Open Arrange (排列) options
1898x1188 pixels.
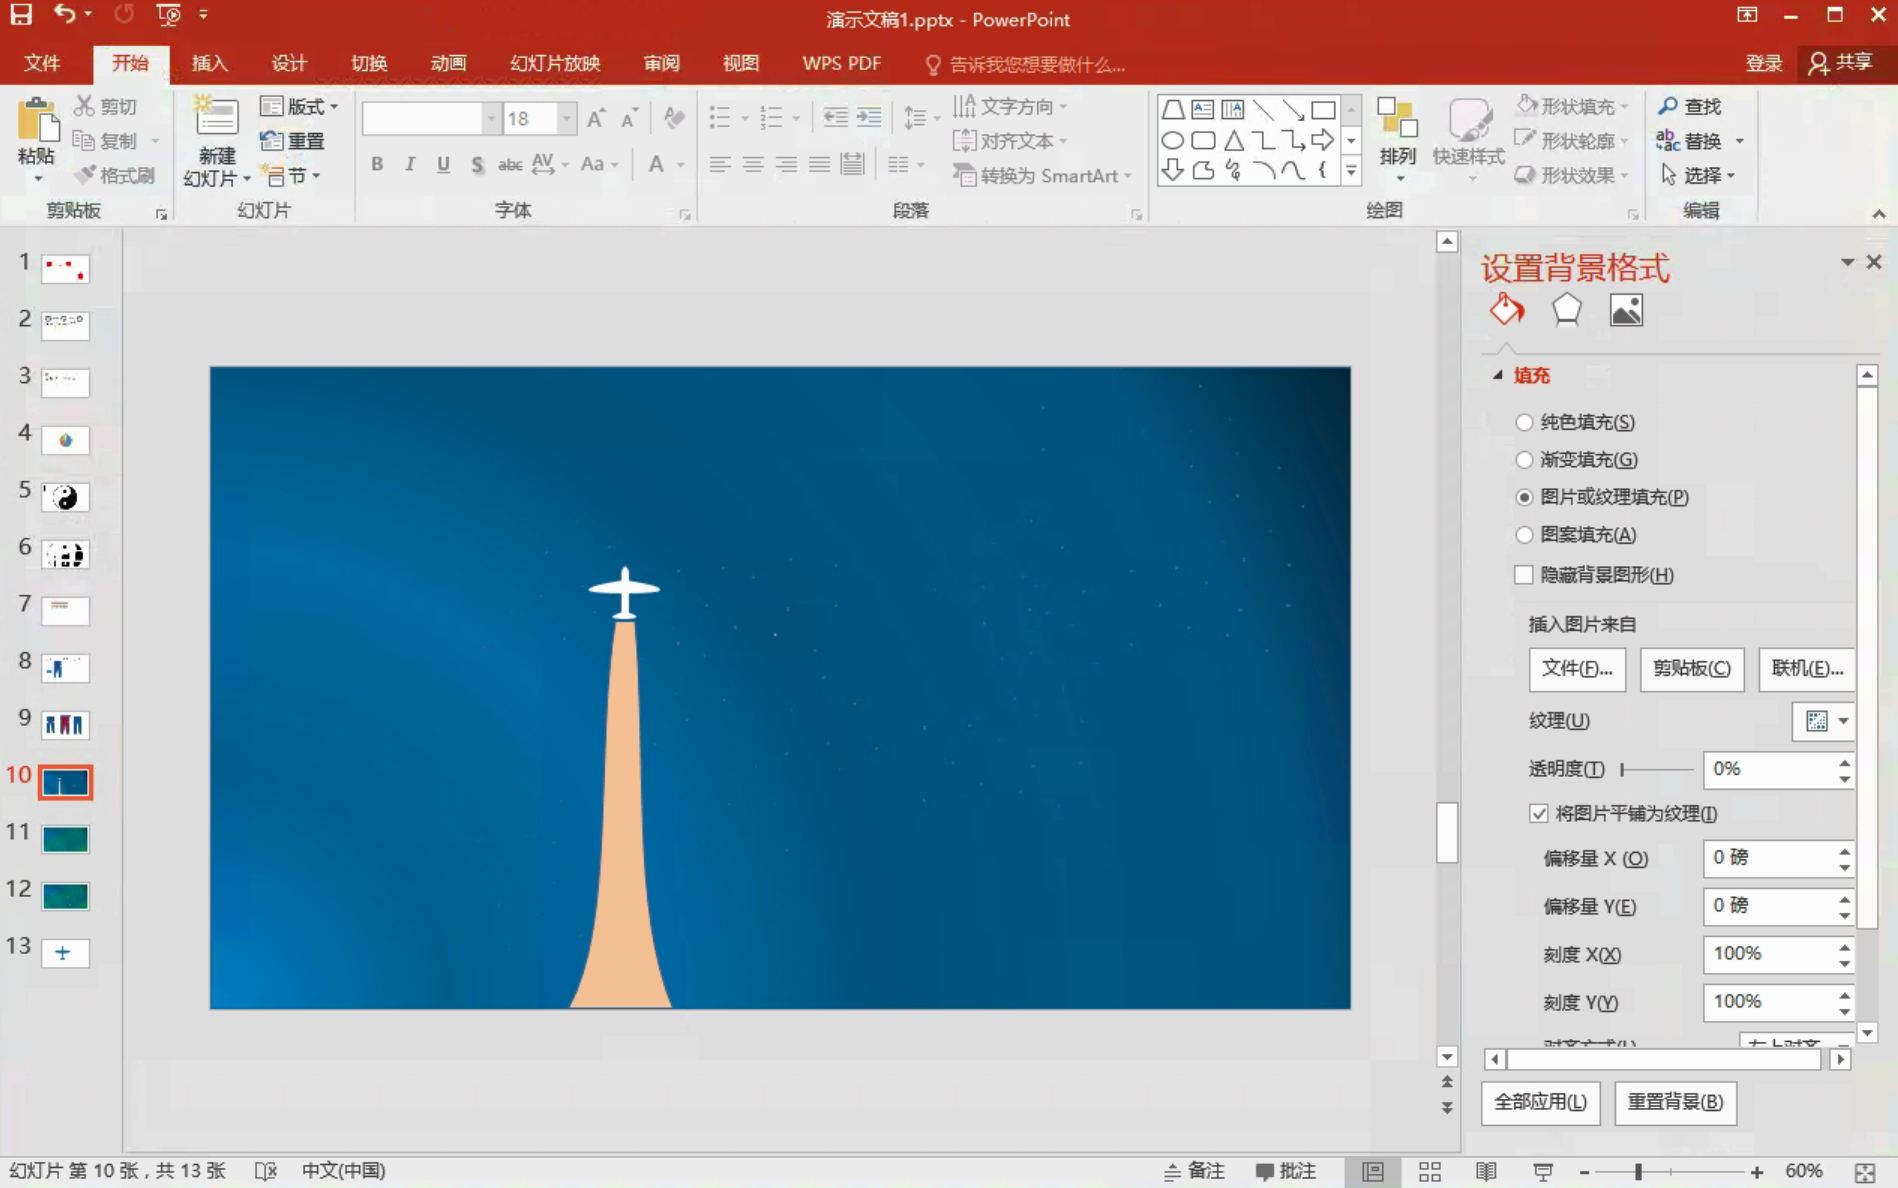[1397, 140]
